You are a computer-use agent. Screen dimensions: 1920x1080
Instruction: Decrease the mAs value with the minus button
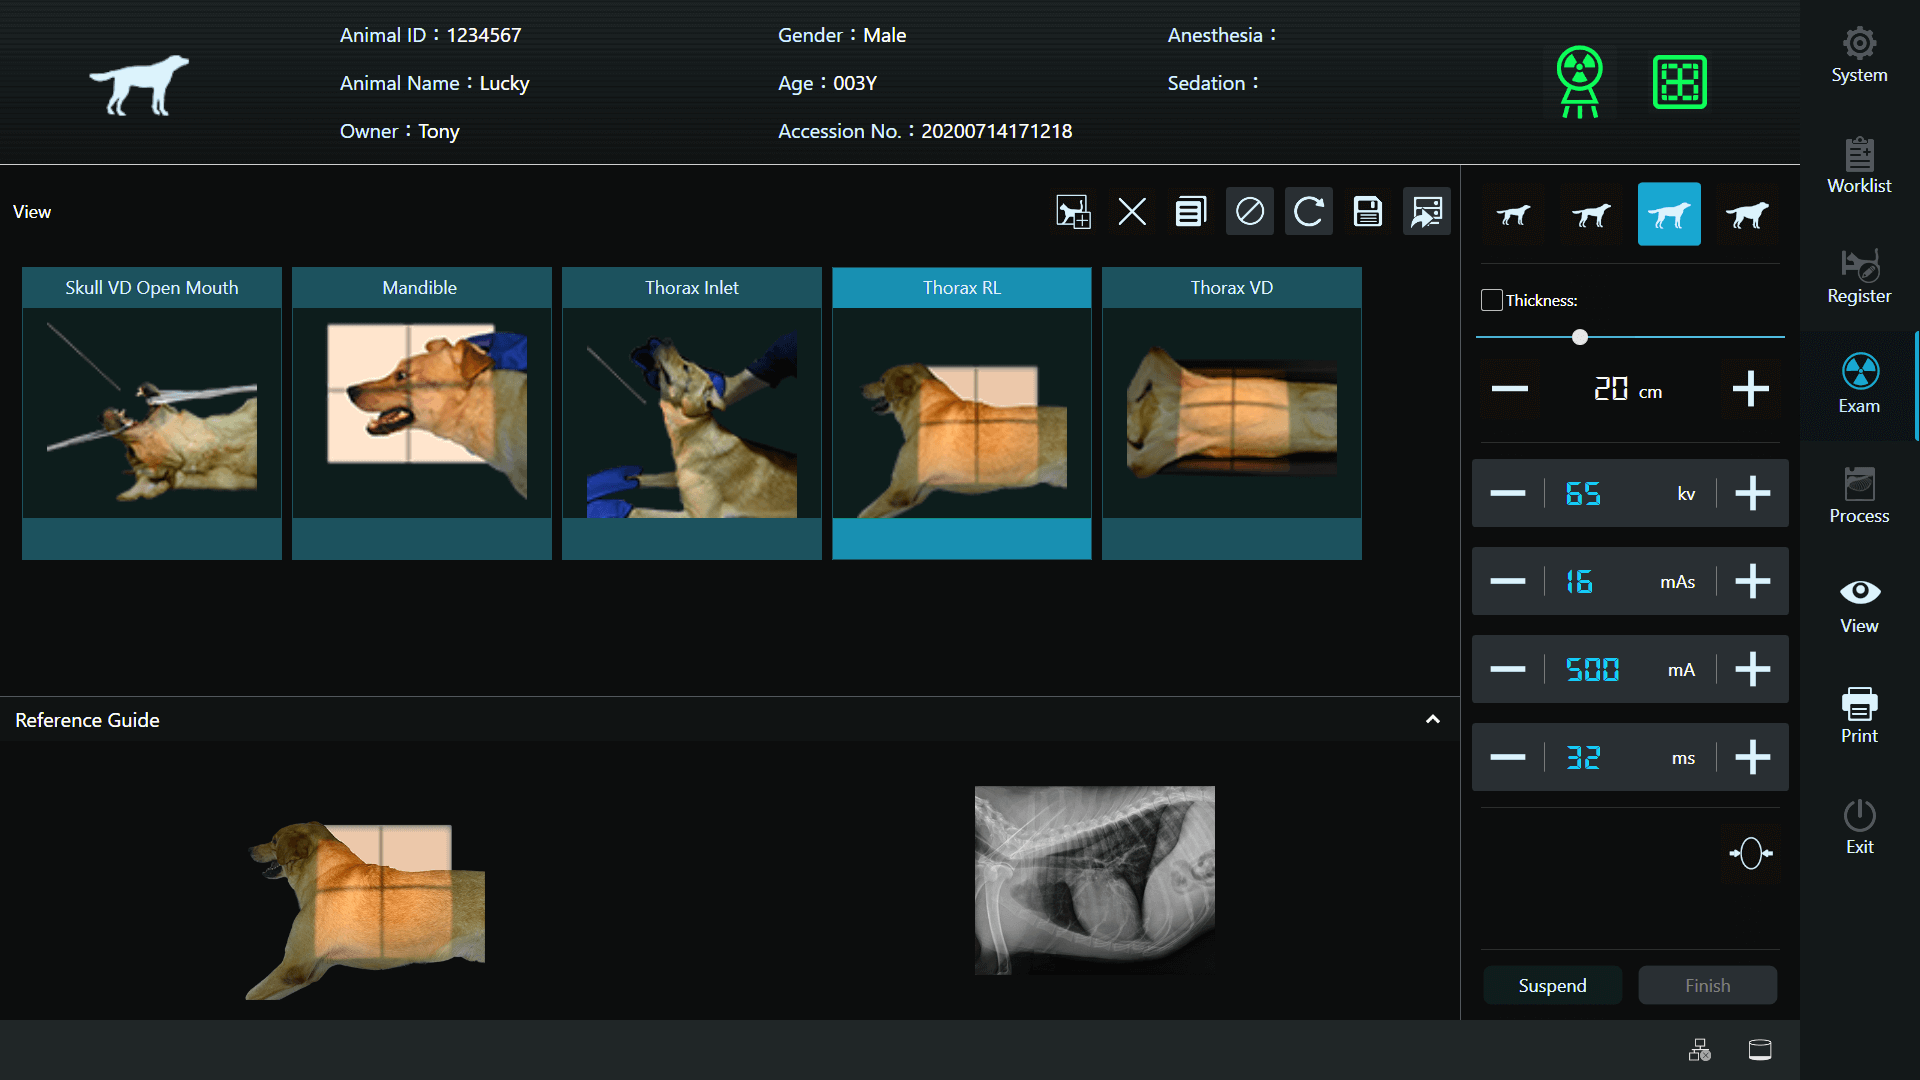click(1508, 582)
